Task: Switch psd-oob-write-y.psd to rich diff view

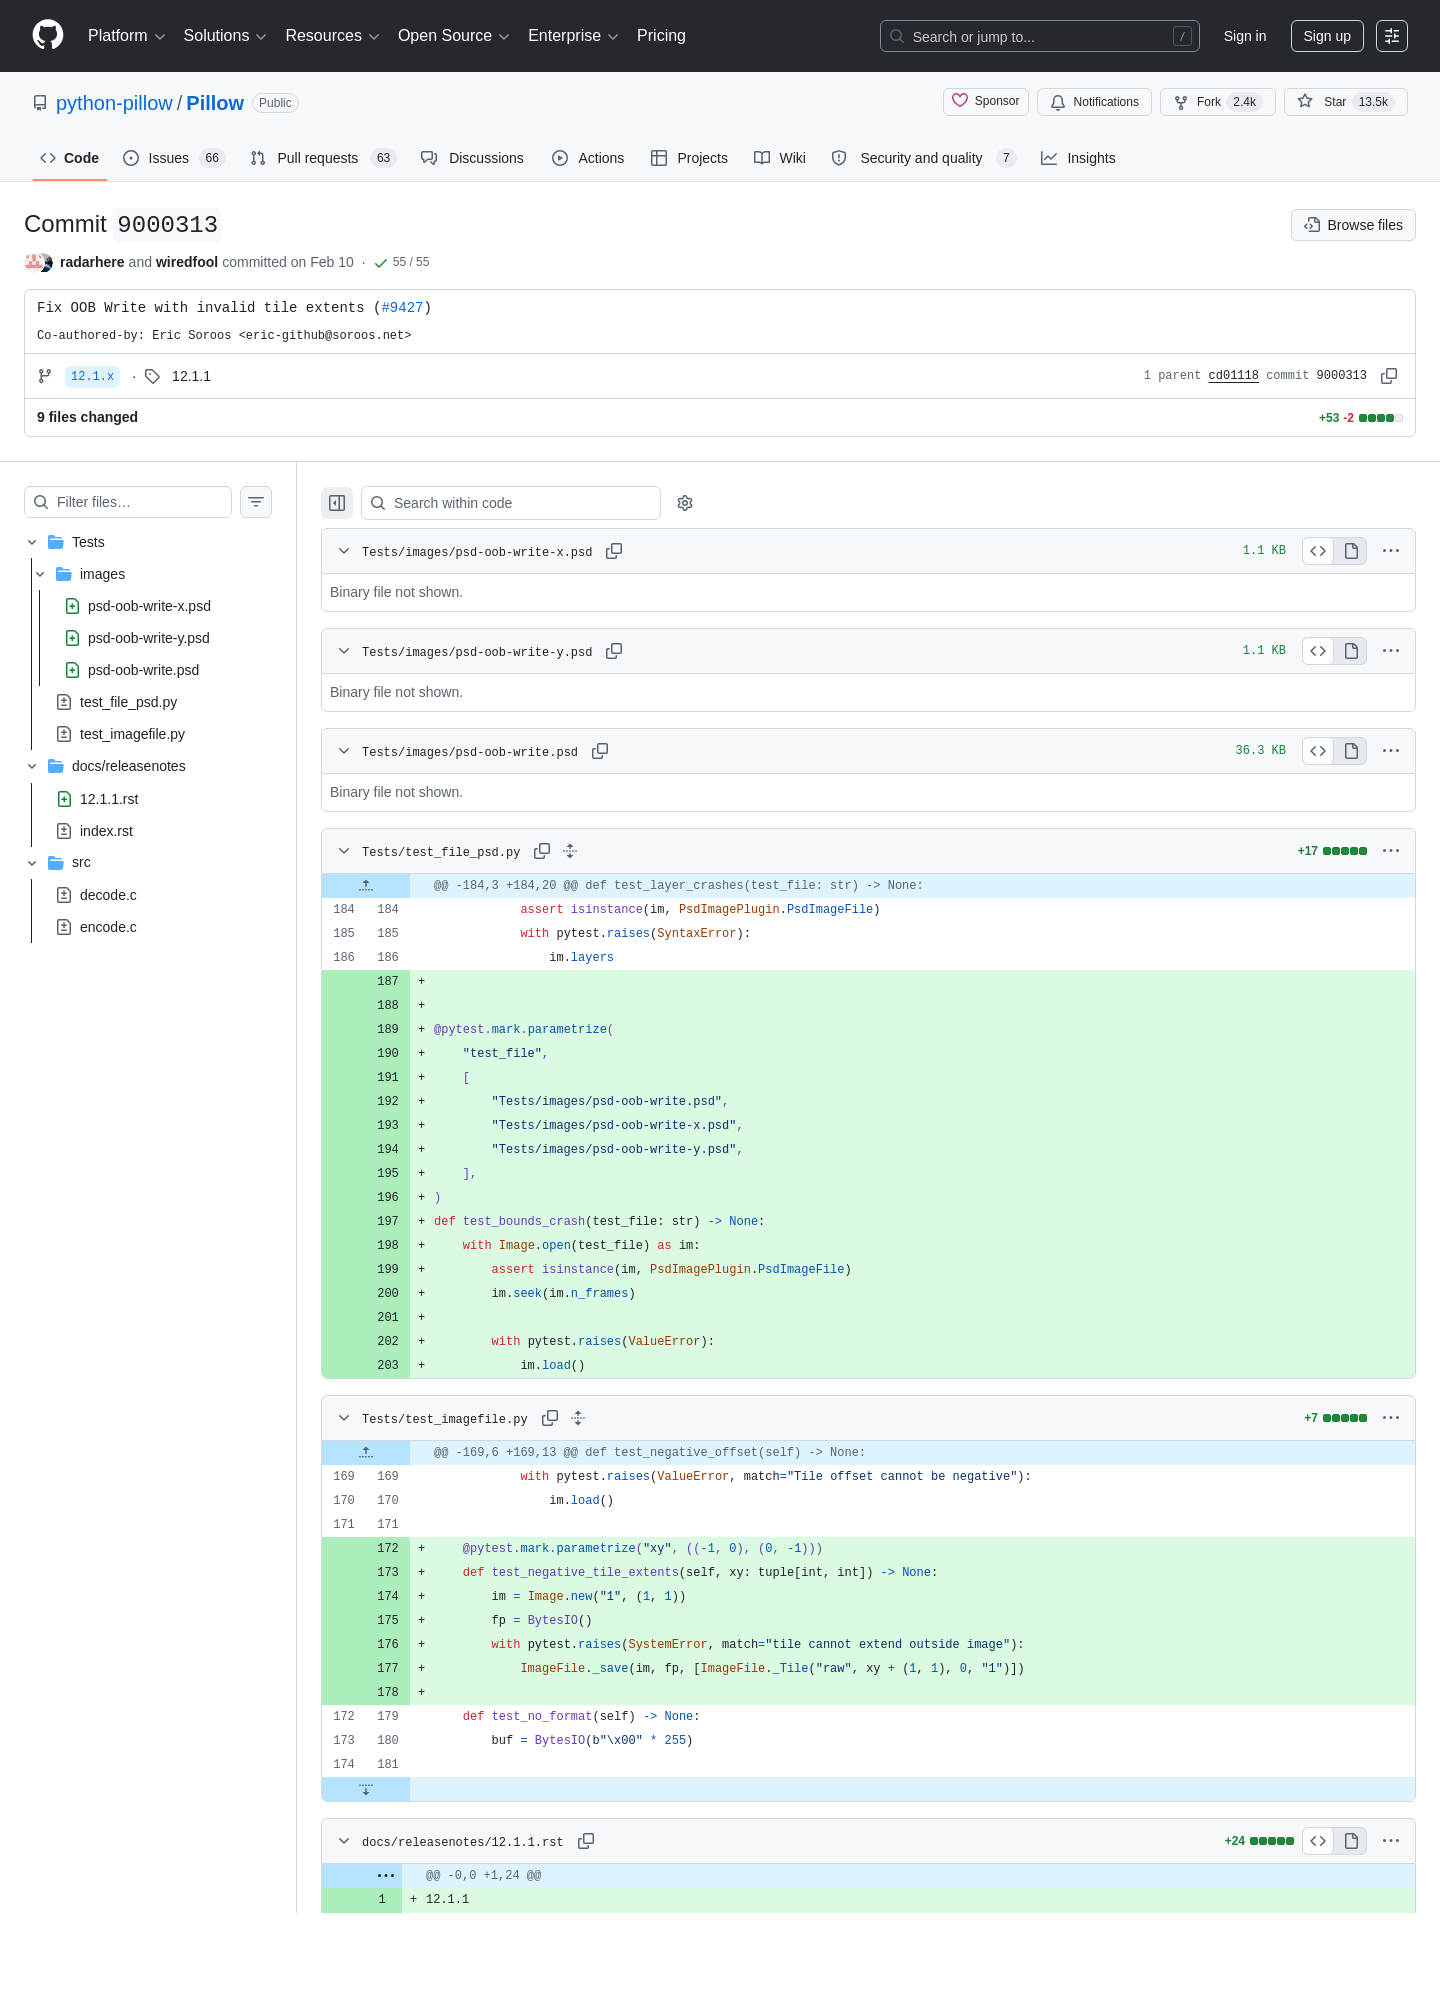Action: 1351,651
